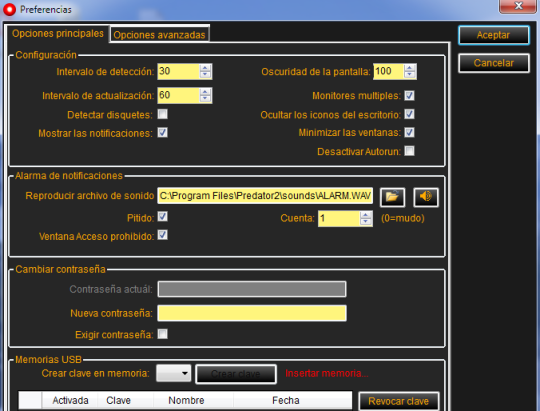Decrease the Cuenta spinner value

point(365,222)
